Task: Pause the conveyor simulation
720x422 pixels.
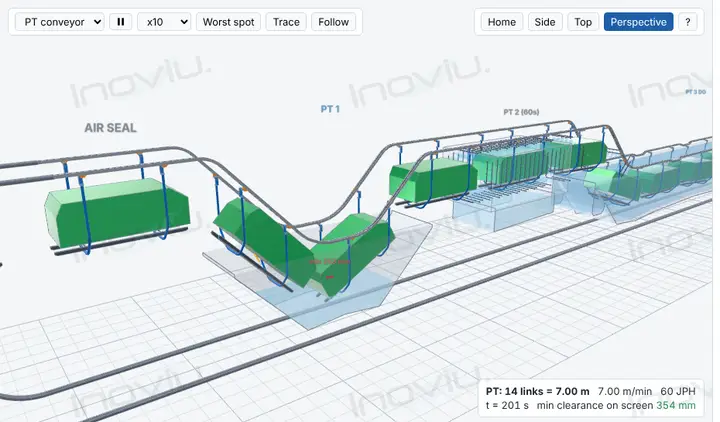Action: coord(121,22)
